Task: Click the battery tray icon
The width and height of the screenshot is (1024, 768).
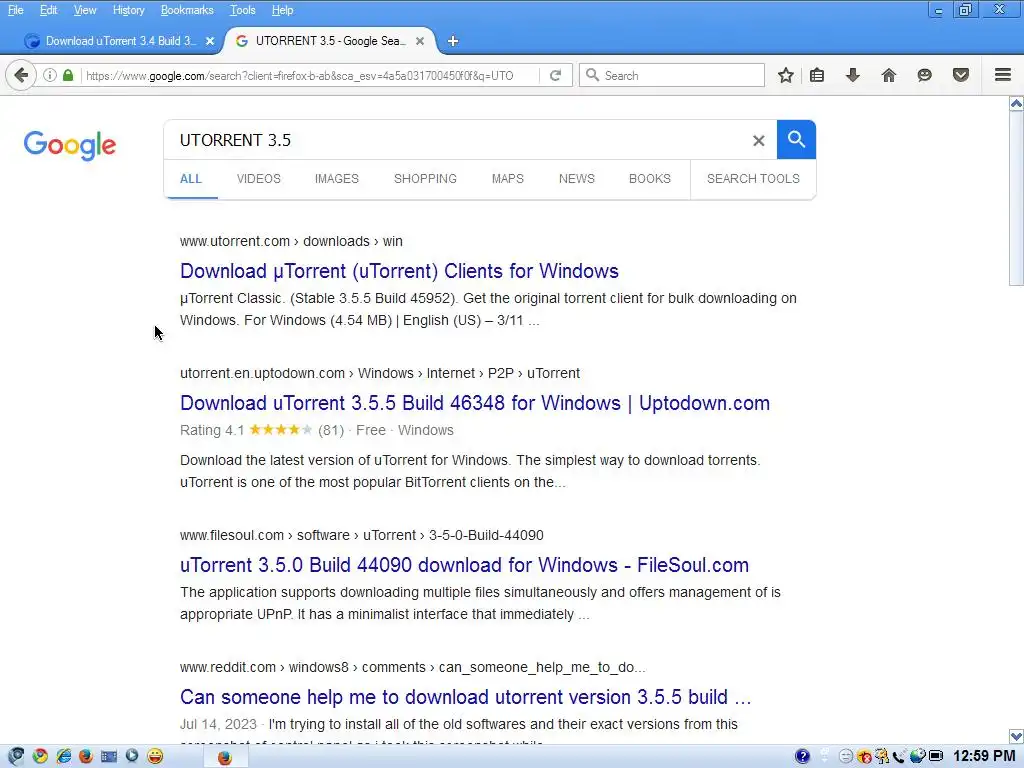Action: point(936,756)
